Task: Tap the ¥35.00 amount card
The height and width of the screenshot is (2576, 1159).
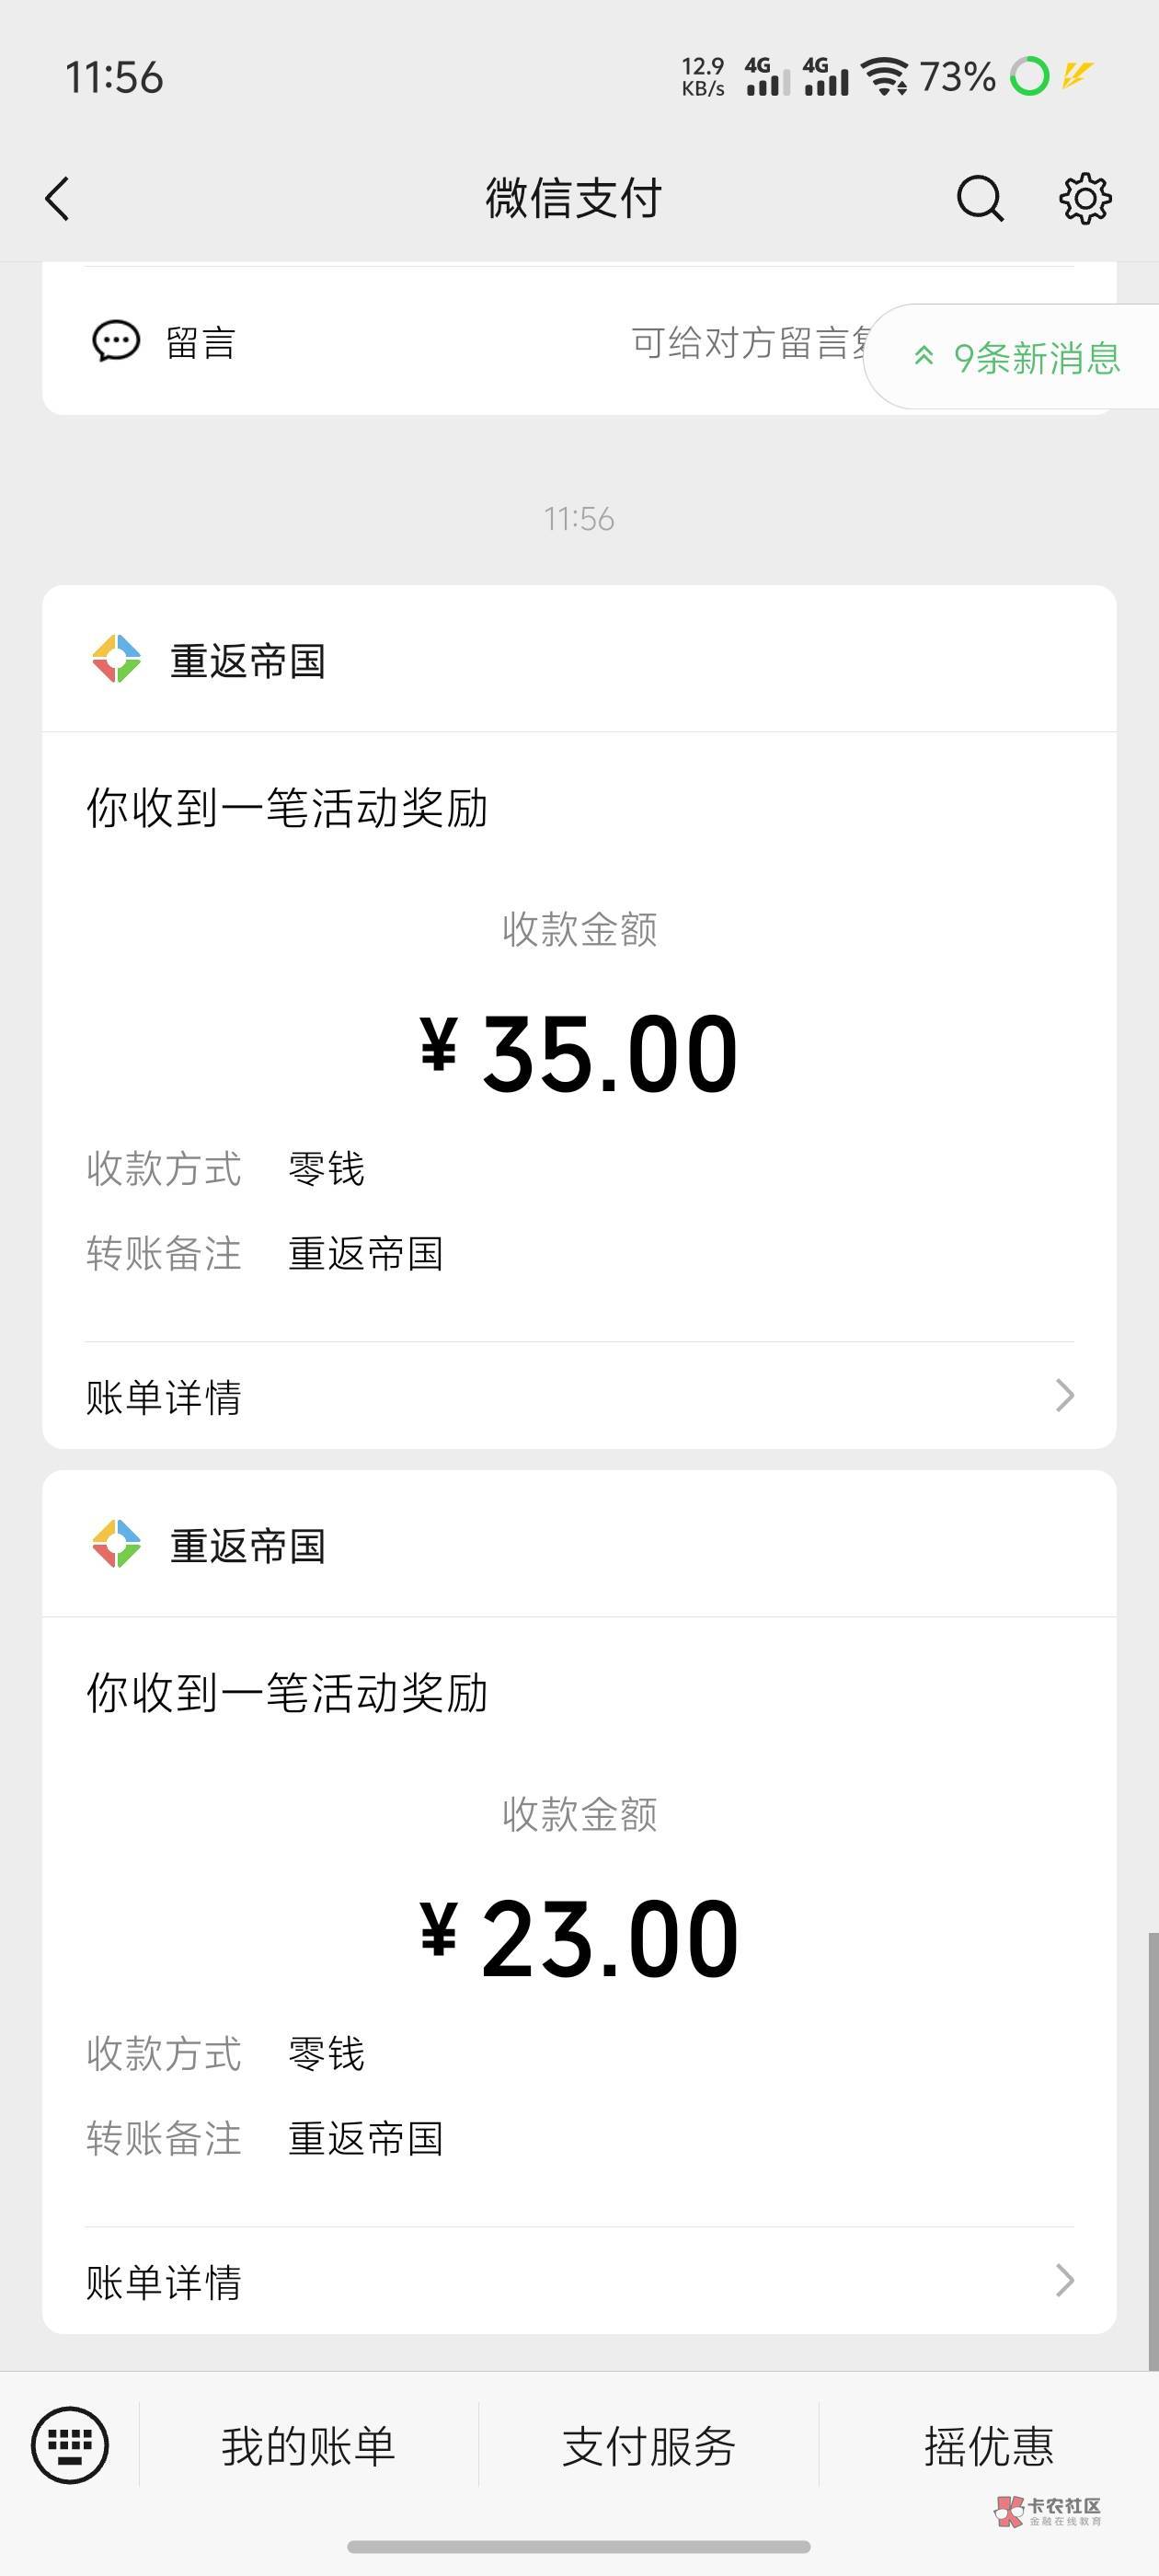Action: pos(579,1017)
